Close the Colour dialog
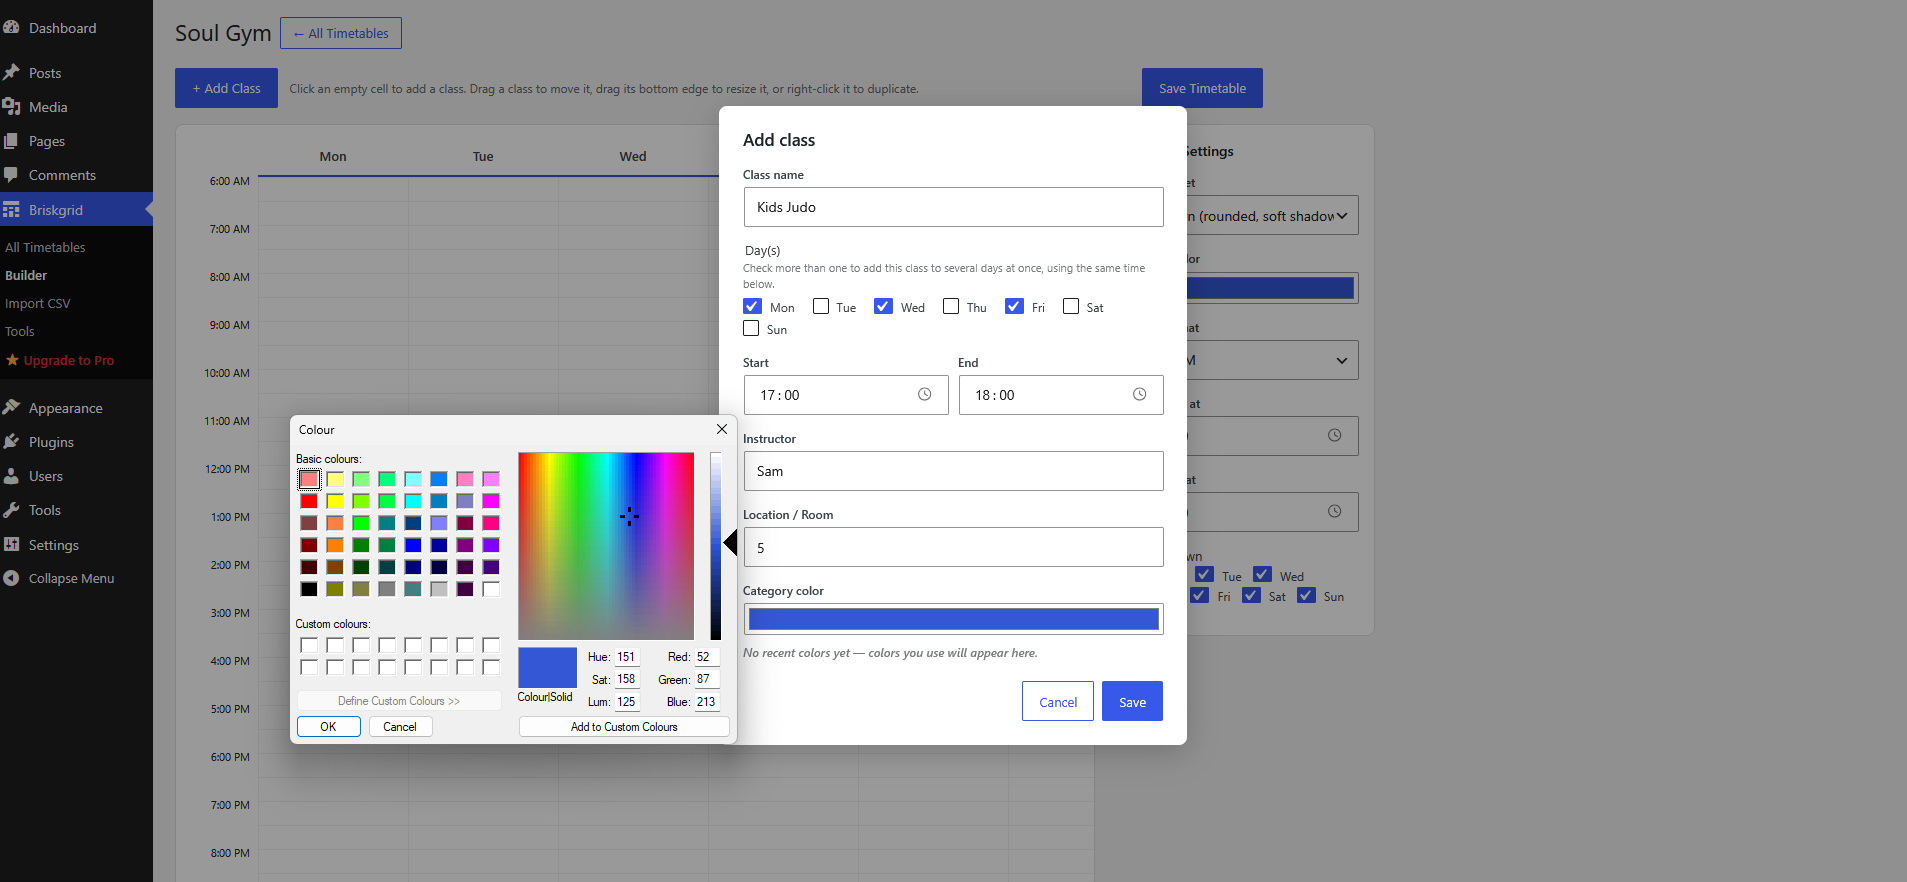Screen dimensions: 1907x882 (x=722, y=429)
